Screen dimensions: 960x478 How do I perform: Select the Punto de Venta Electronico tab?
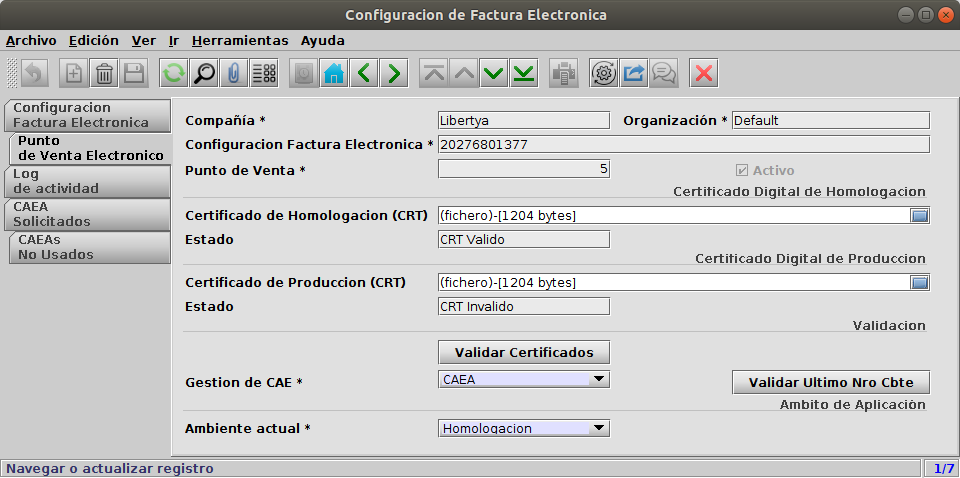click(x=90, y=148)
